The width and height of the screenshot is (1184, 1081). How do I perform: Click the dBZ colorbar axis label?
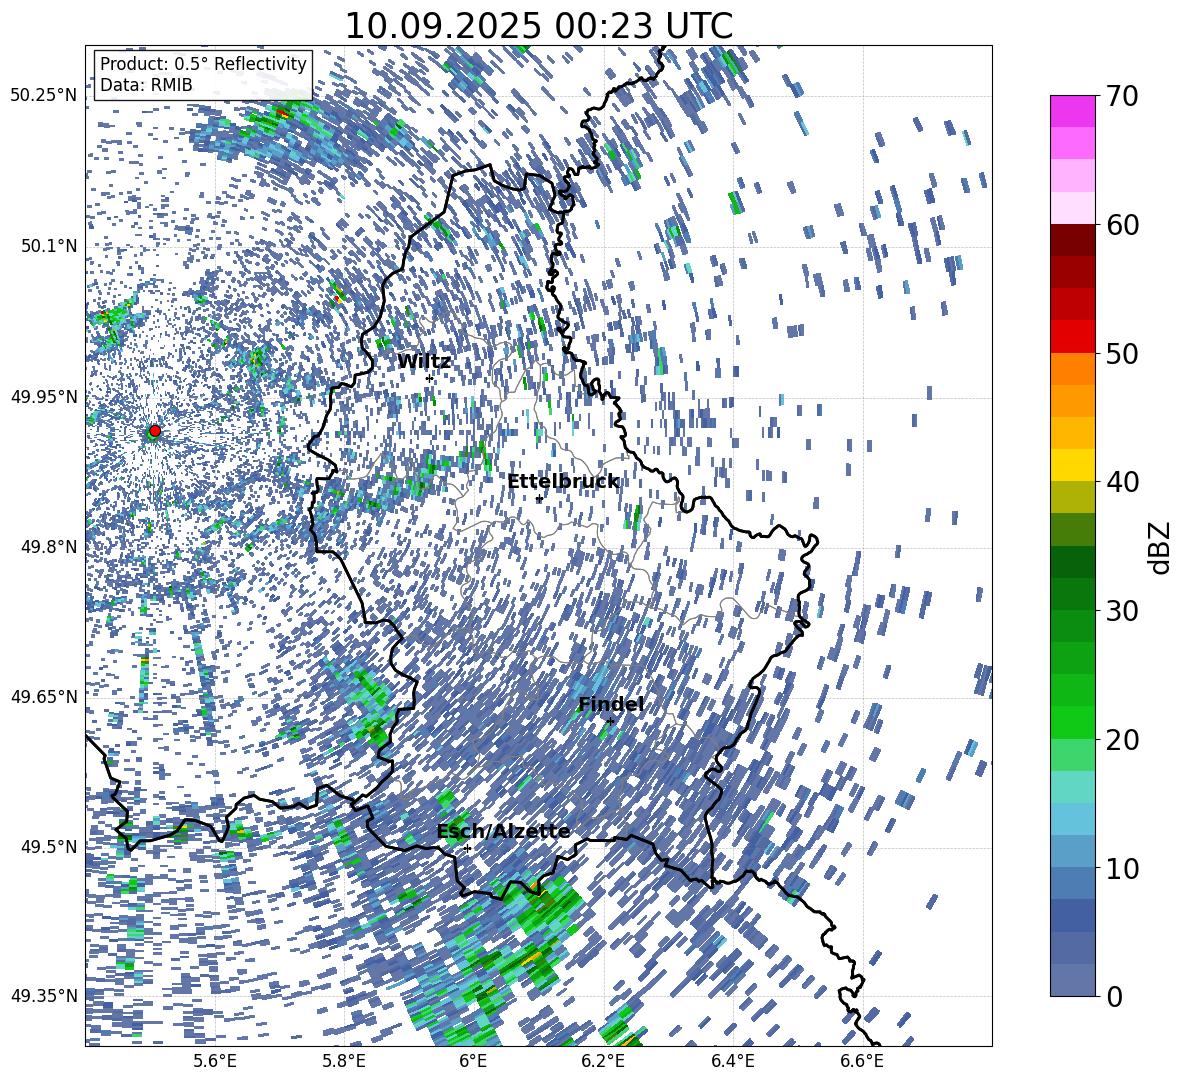click(x=1161, y=547)
